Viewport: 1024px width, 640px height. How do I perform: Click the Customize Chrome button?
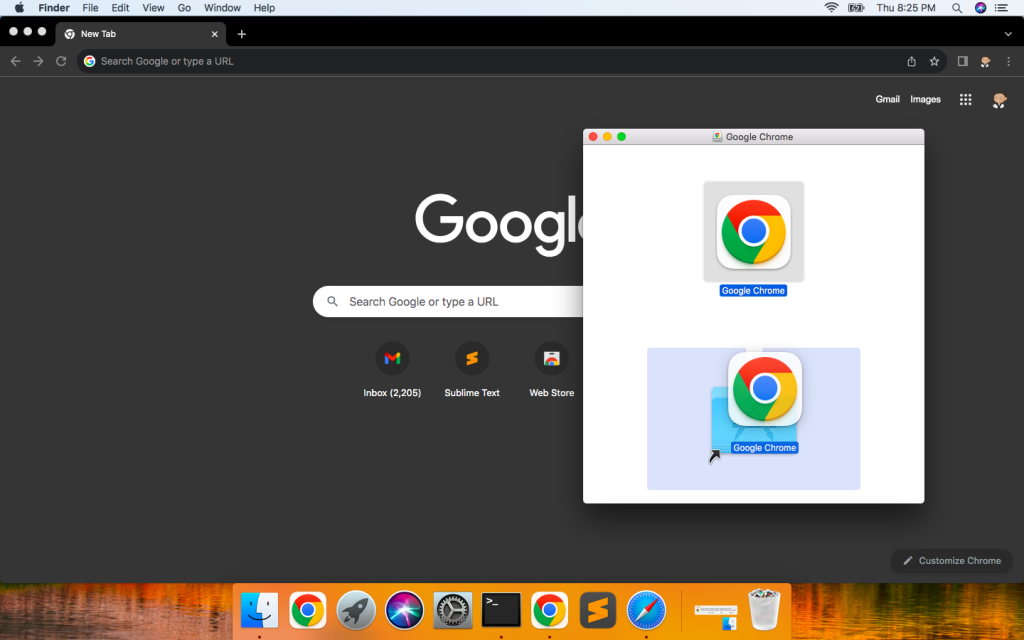[951, 561]
